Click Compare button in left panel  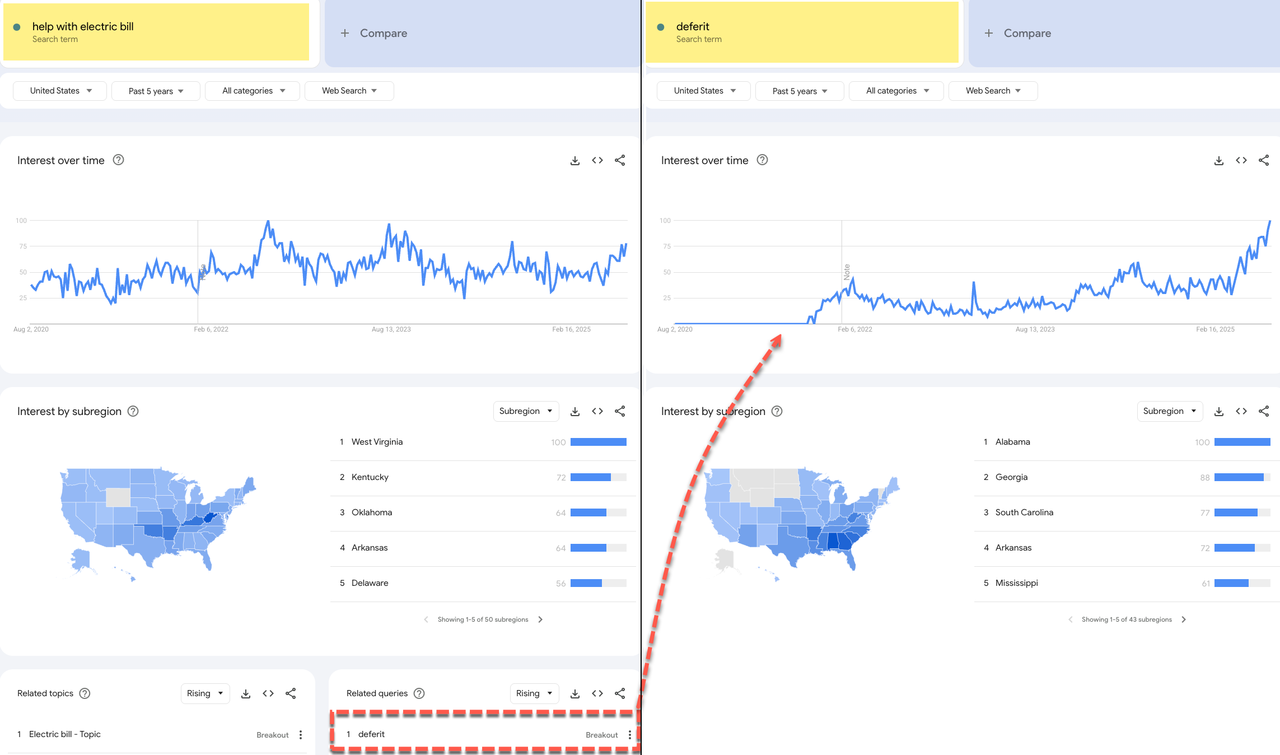376,33
